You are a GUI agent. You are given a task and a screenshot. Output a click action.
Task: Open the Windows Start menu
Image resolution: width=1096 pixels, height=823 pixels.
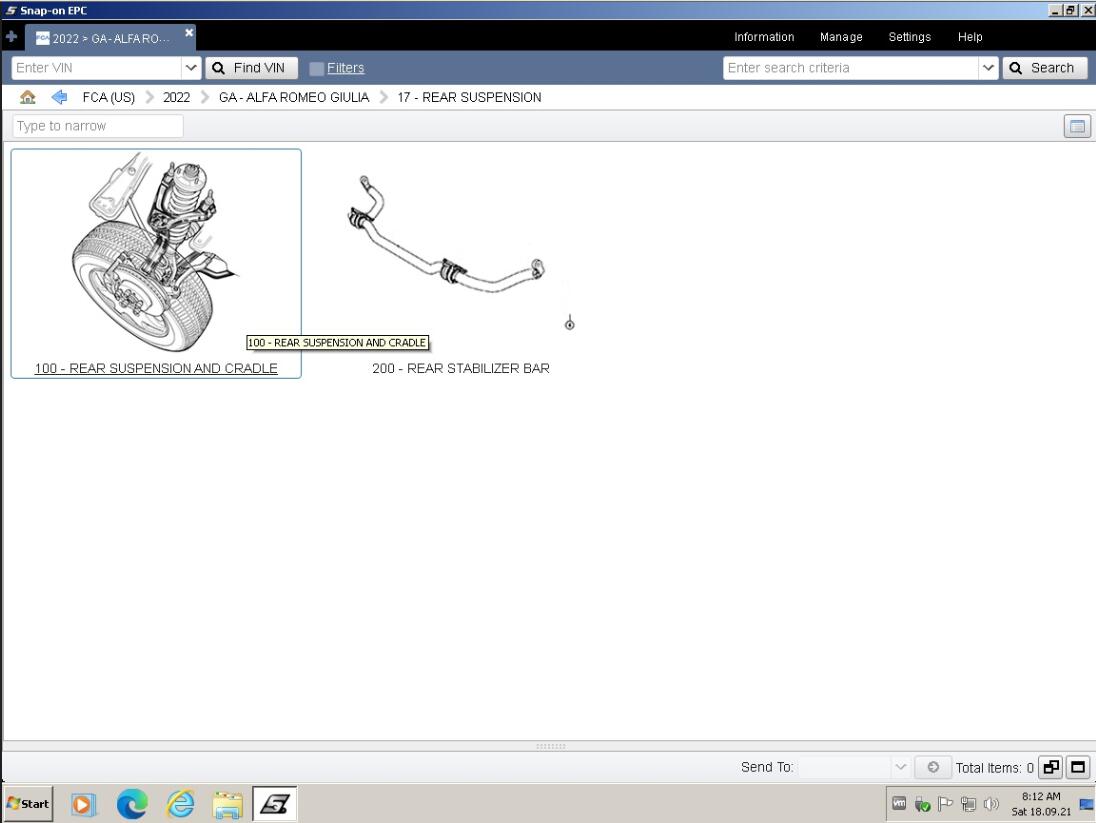pyautogui.click(x=28, y=804)
